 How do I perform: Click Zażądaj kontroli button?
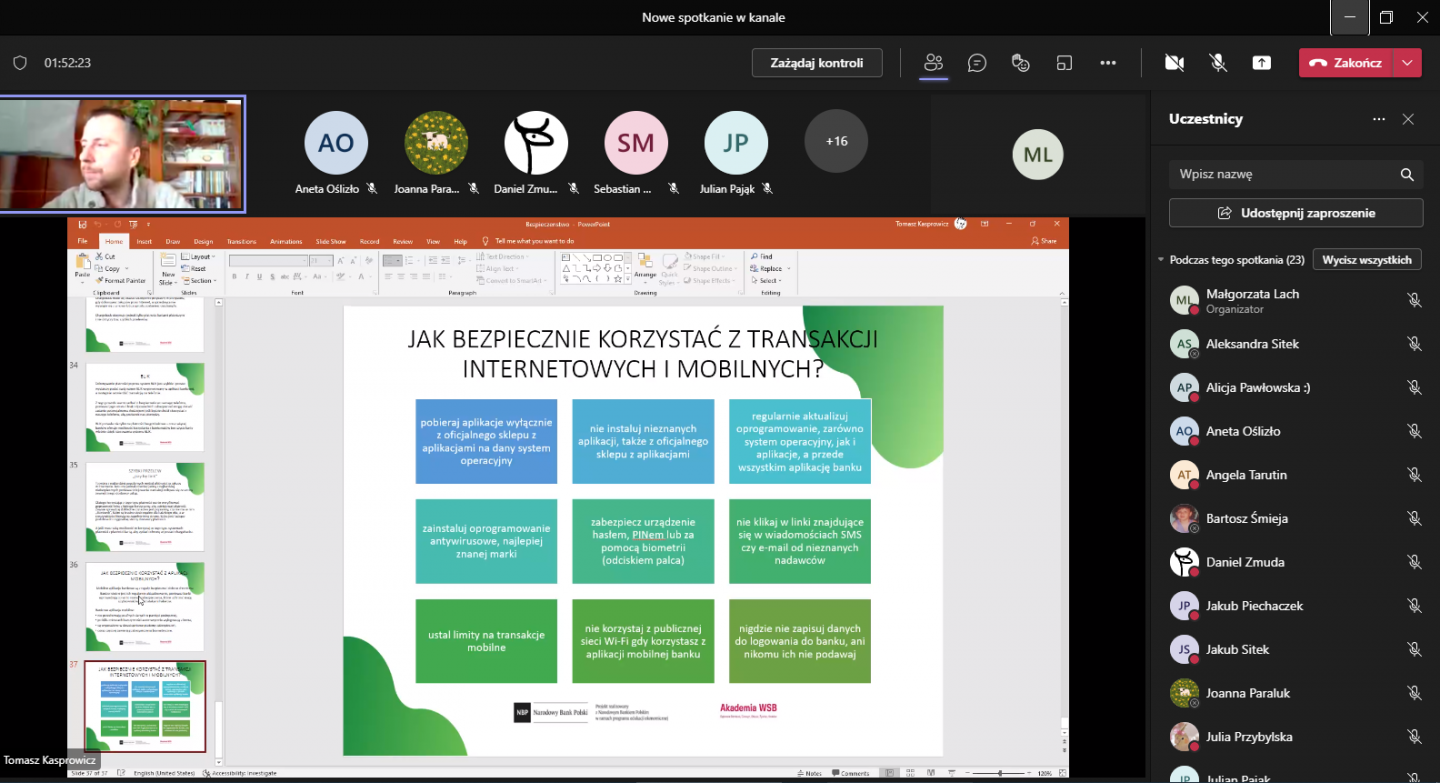[x=817, y=62]
